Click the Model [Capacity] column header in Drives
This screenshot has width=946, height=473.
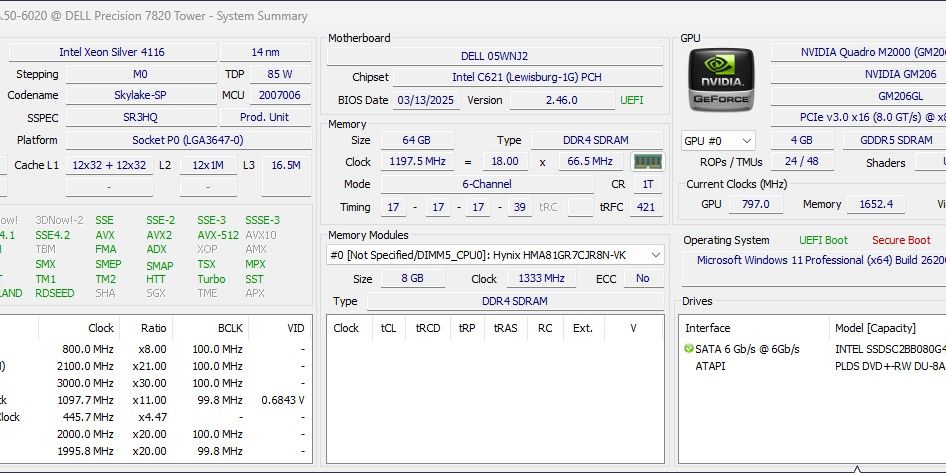point(875,328)
